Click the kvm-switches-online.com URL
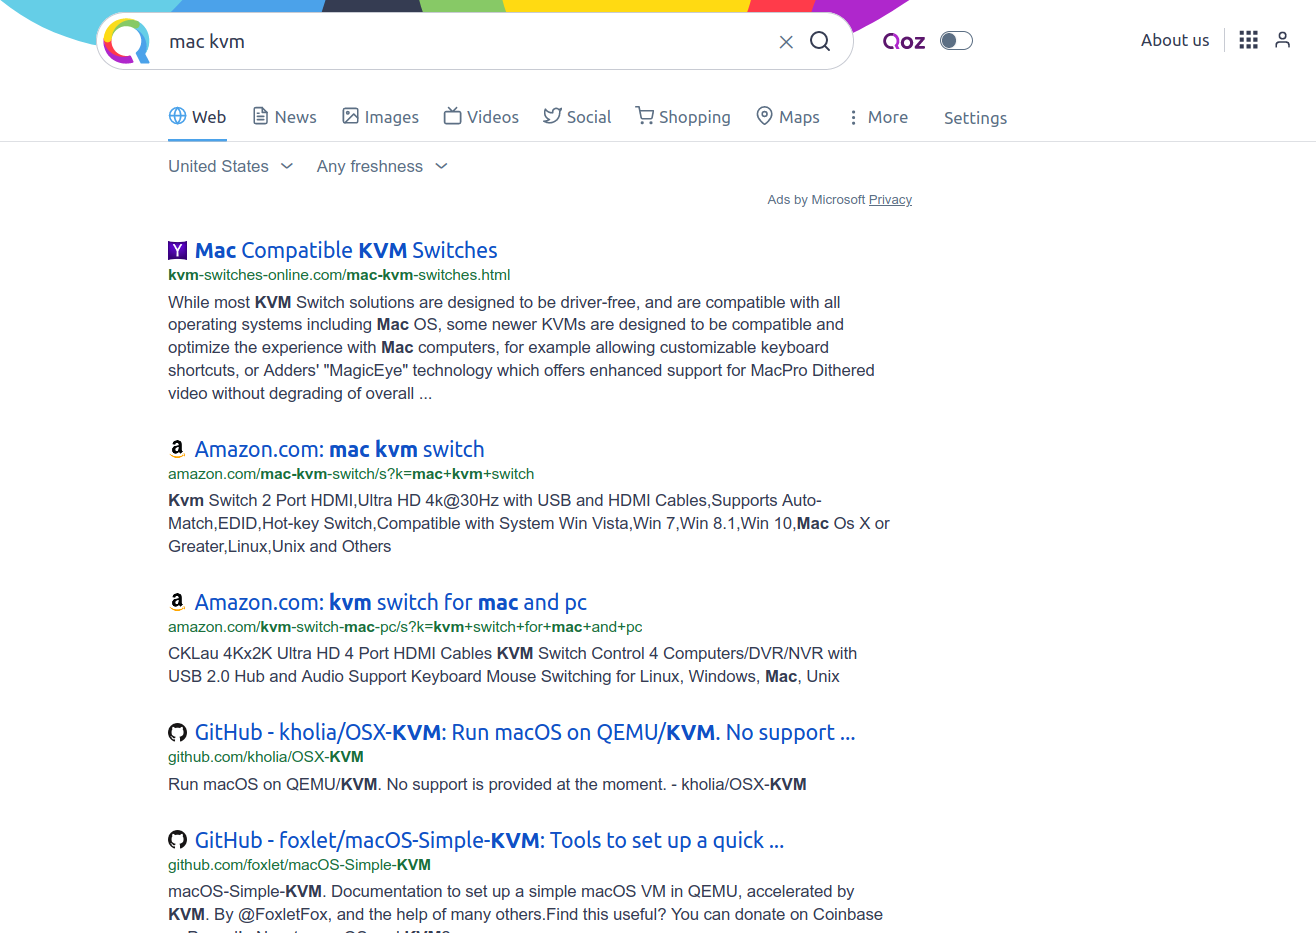1316x933 pixels. click(339, 275)
